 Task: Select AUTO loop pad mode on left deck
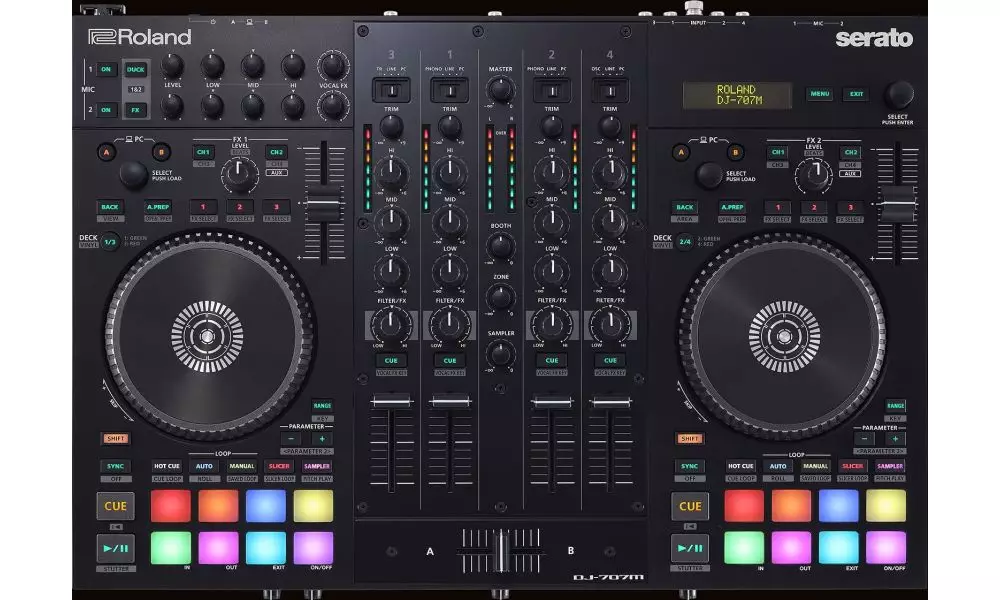(204, 466)
